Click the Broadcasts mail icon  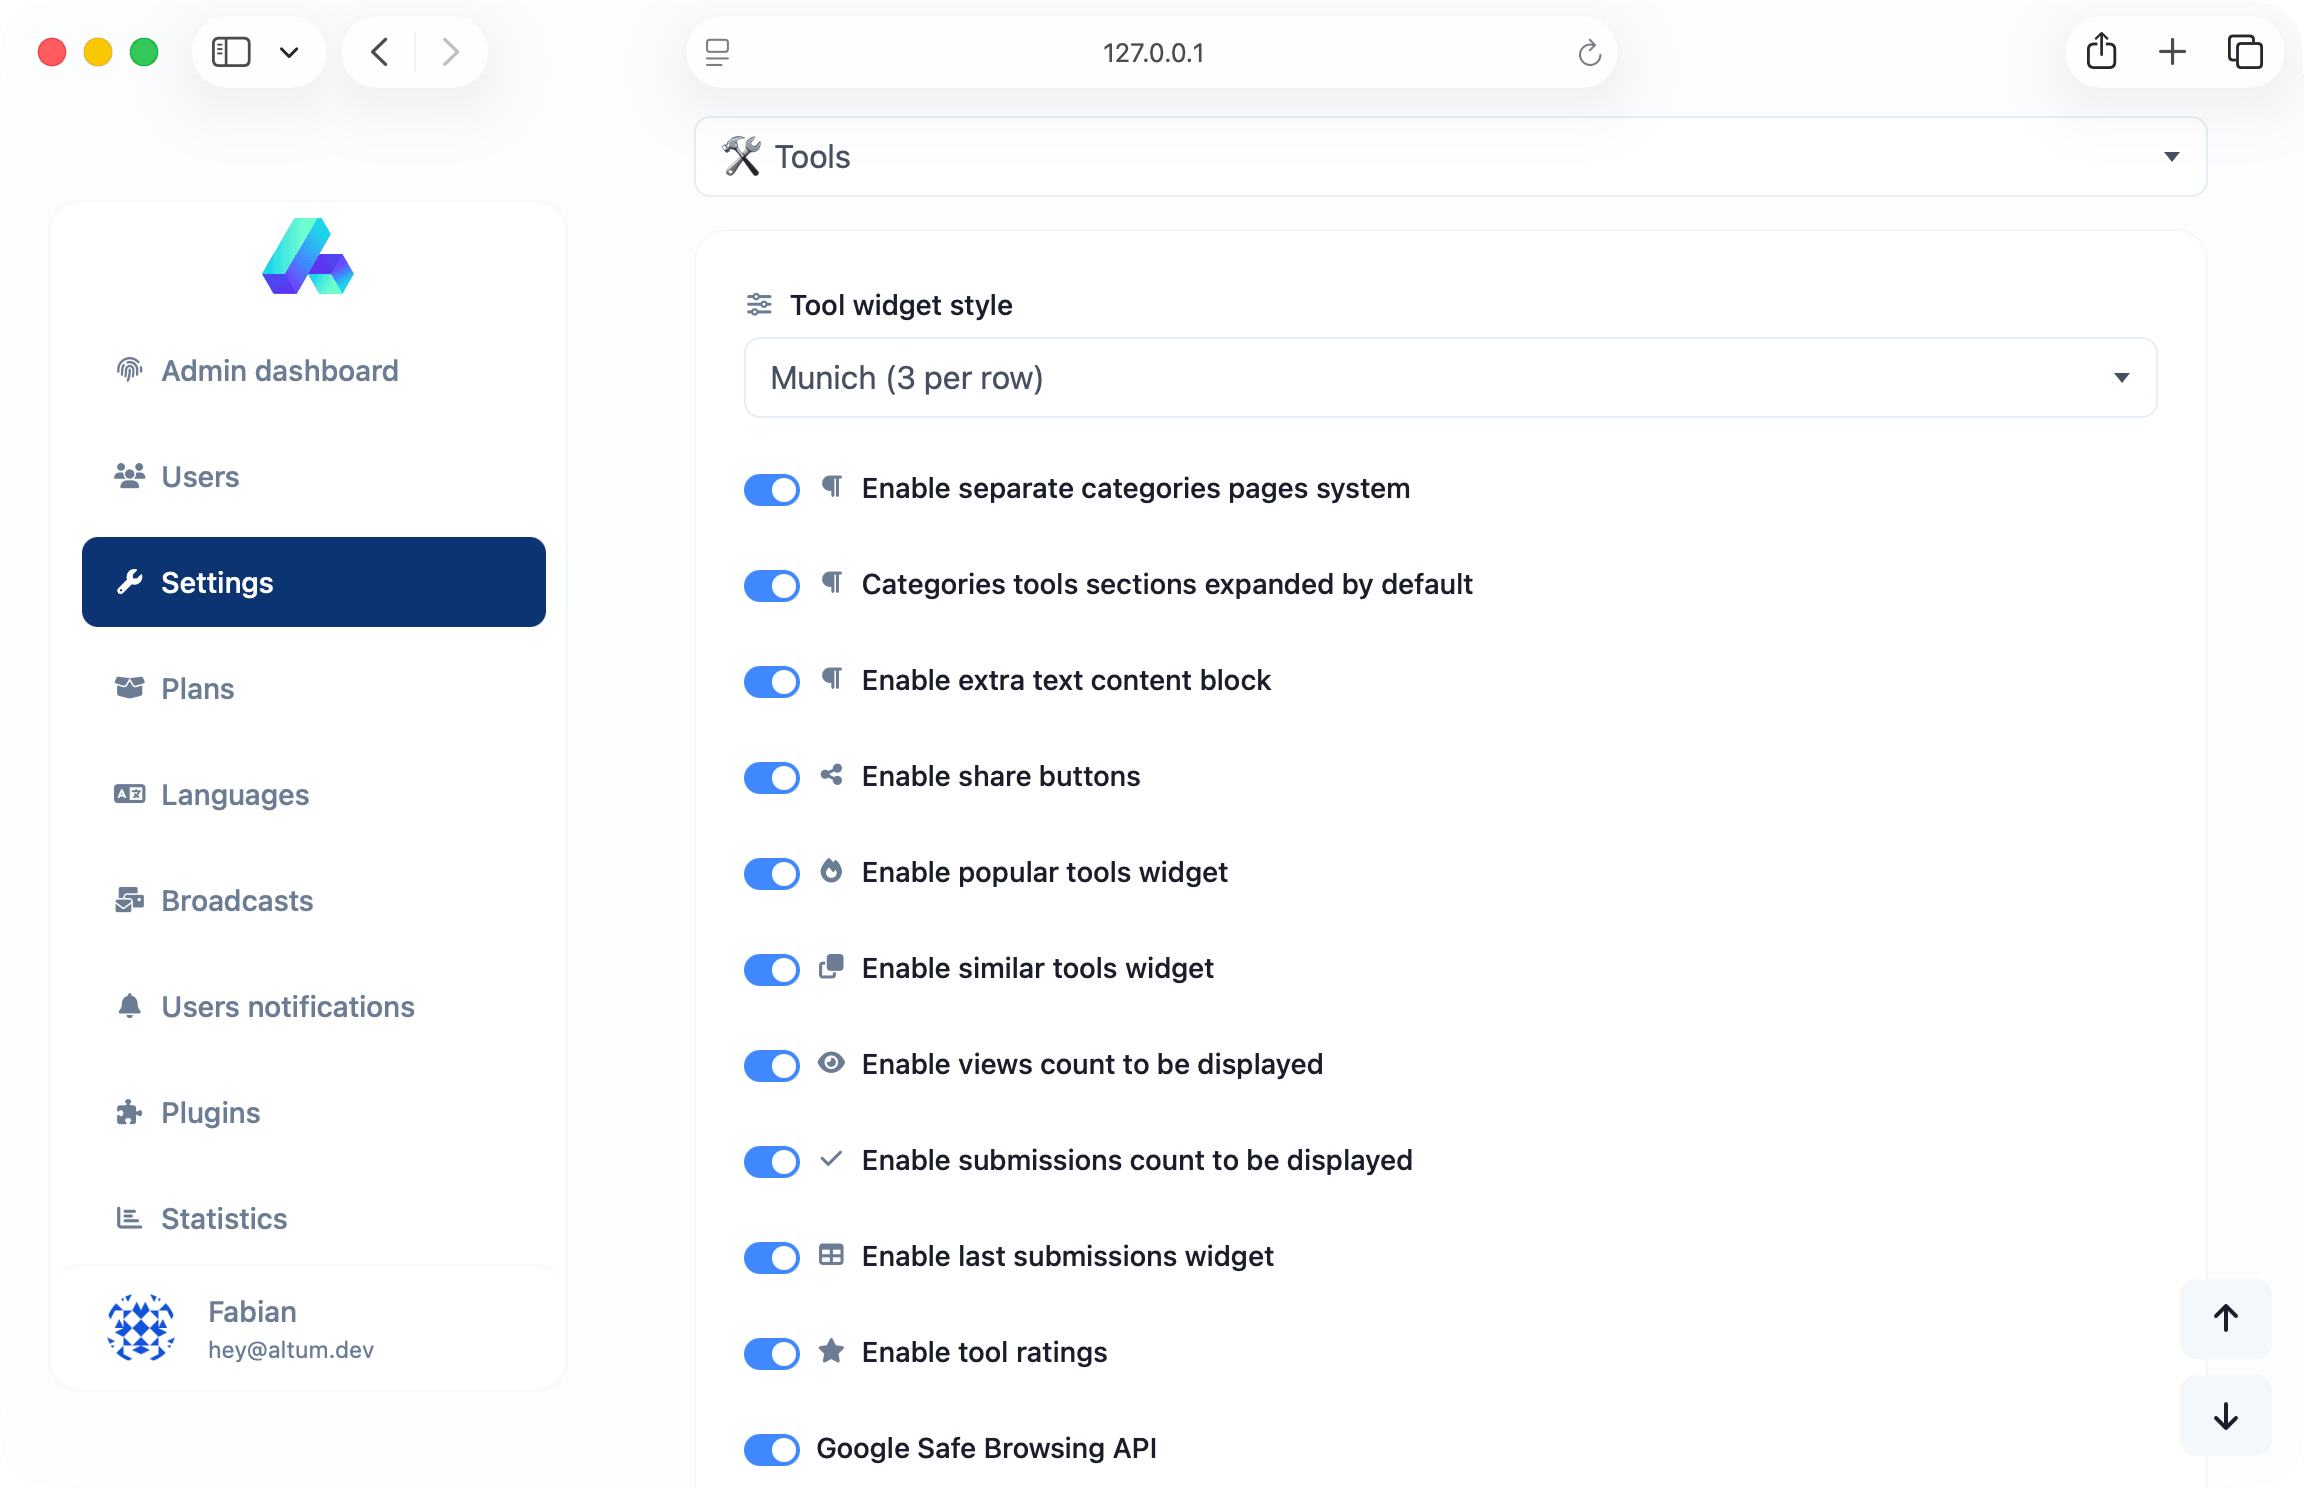[129, 900]
